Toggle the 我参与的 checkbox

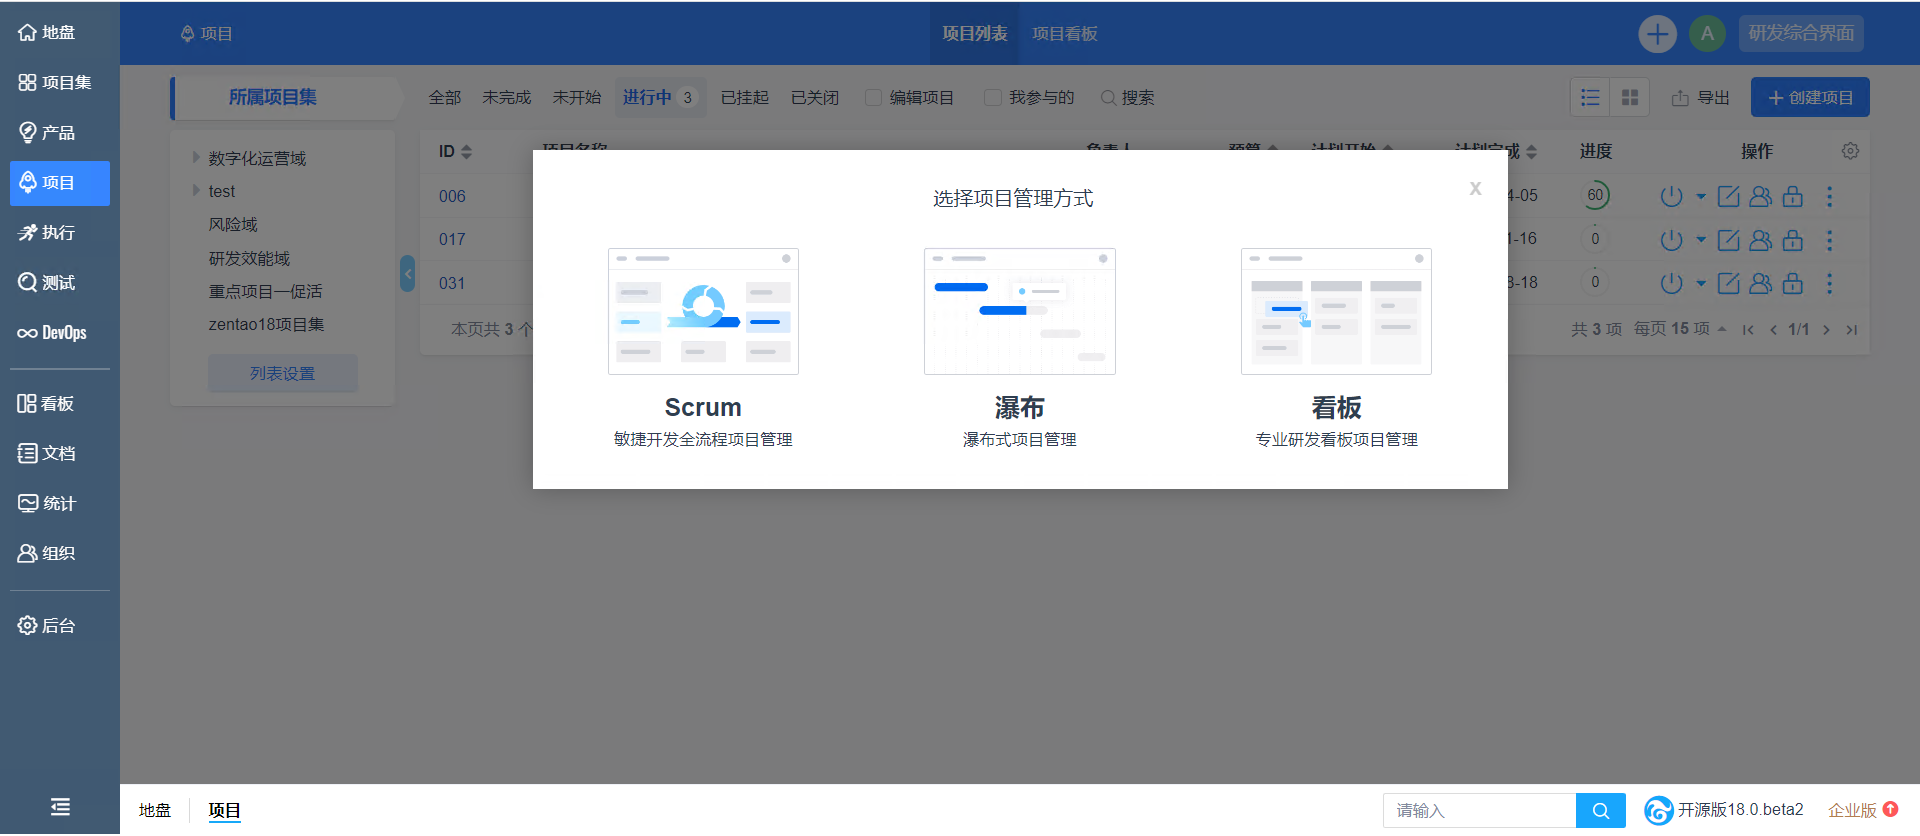point(993,98)
